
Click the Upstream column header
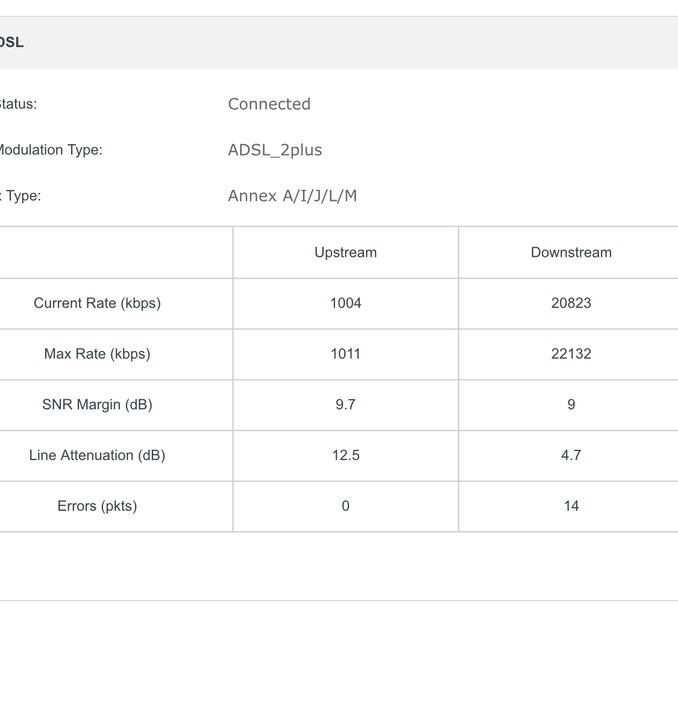point(345,253)
